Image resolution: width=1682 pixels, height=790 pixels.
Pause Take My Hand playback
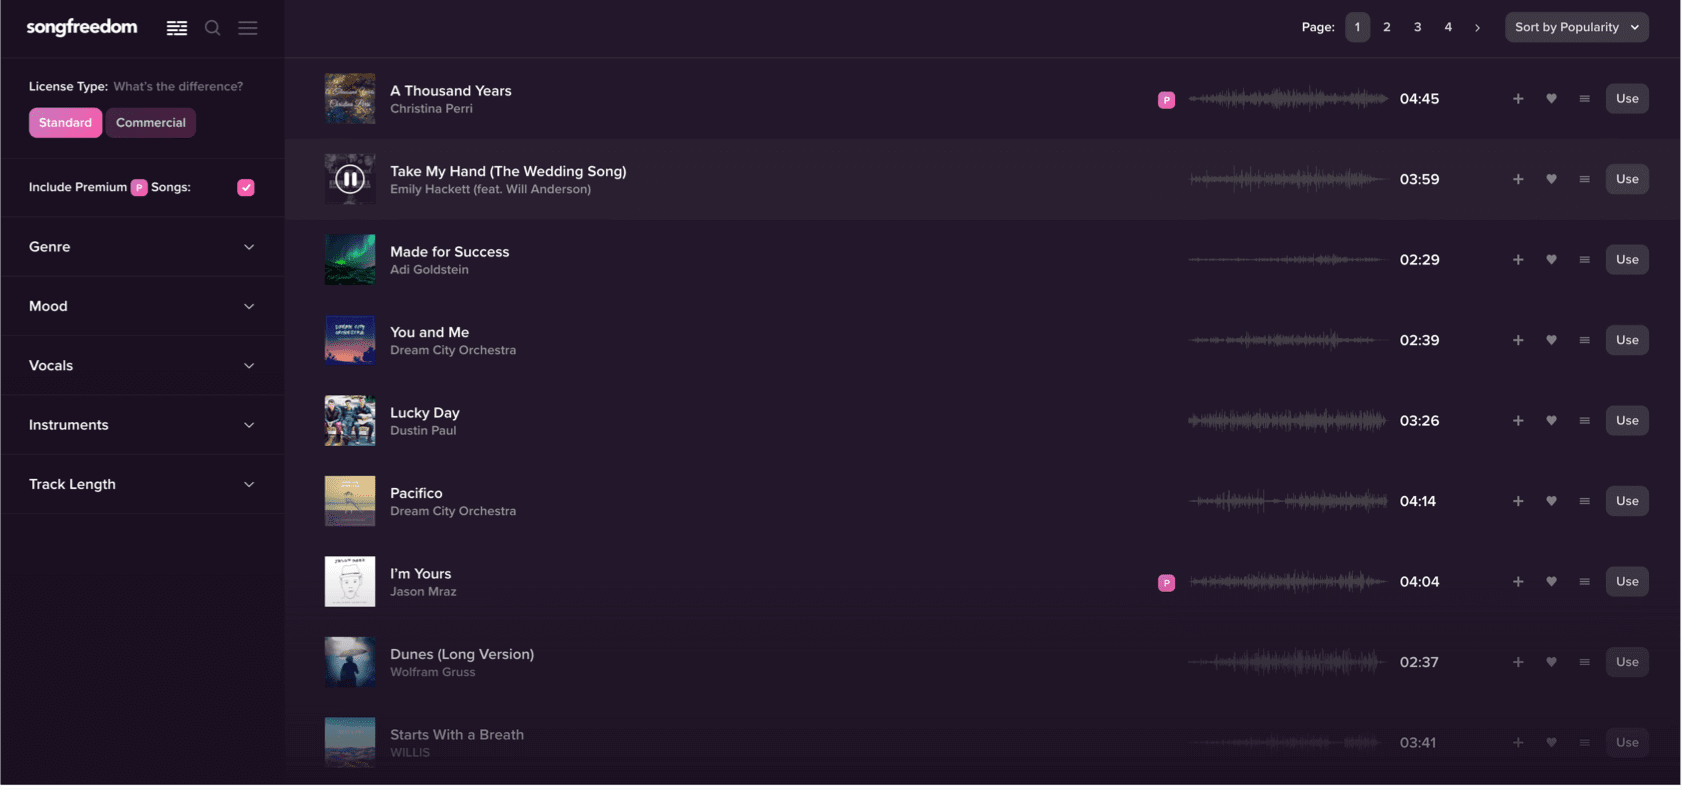350,179
